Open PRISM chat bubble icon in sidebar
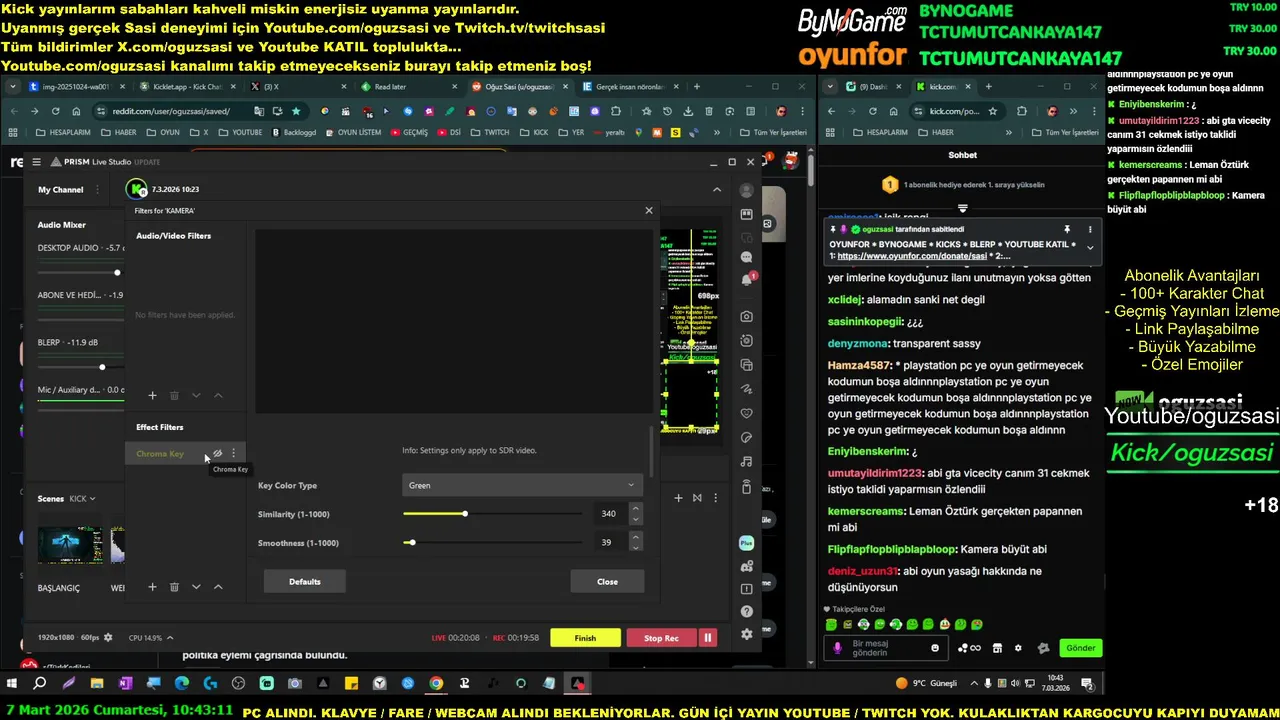 pos(747,257)
